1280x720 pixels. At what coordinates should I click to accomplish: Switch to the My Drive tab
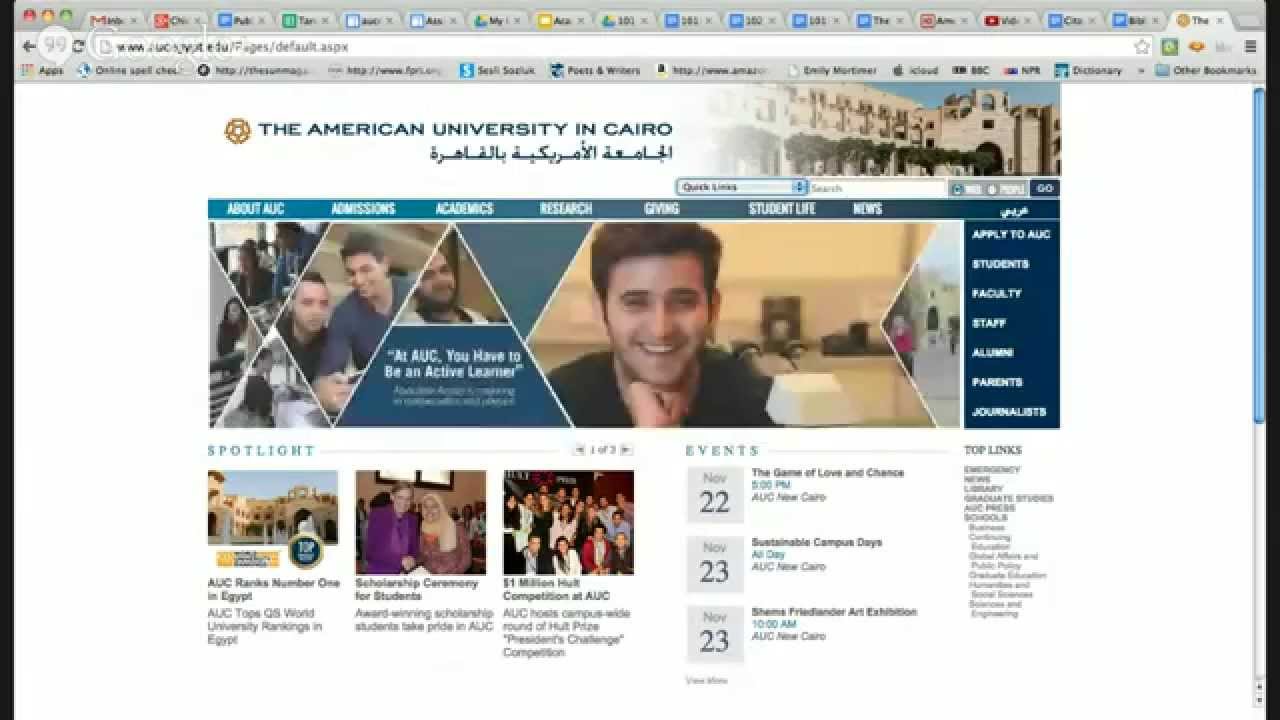pos(496,20)
